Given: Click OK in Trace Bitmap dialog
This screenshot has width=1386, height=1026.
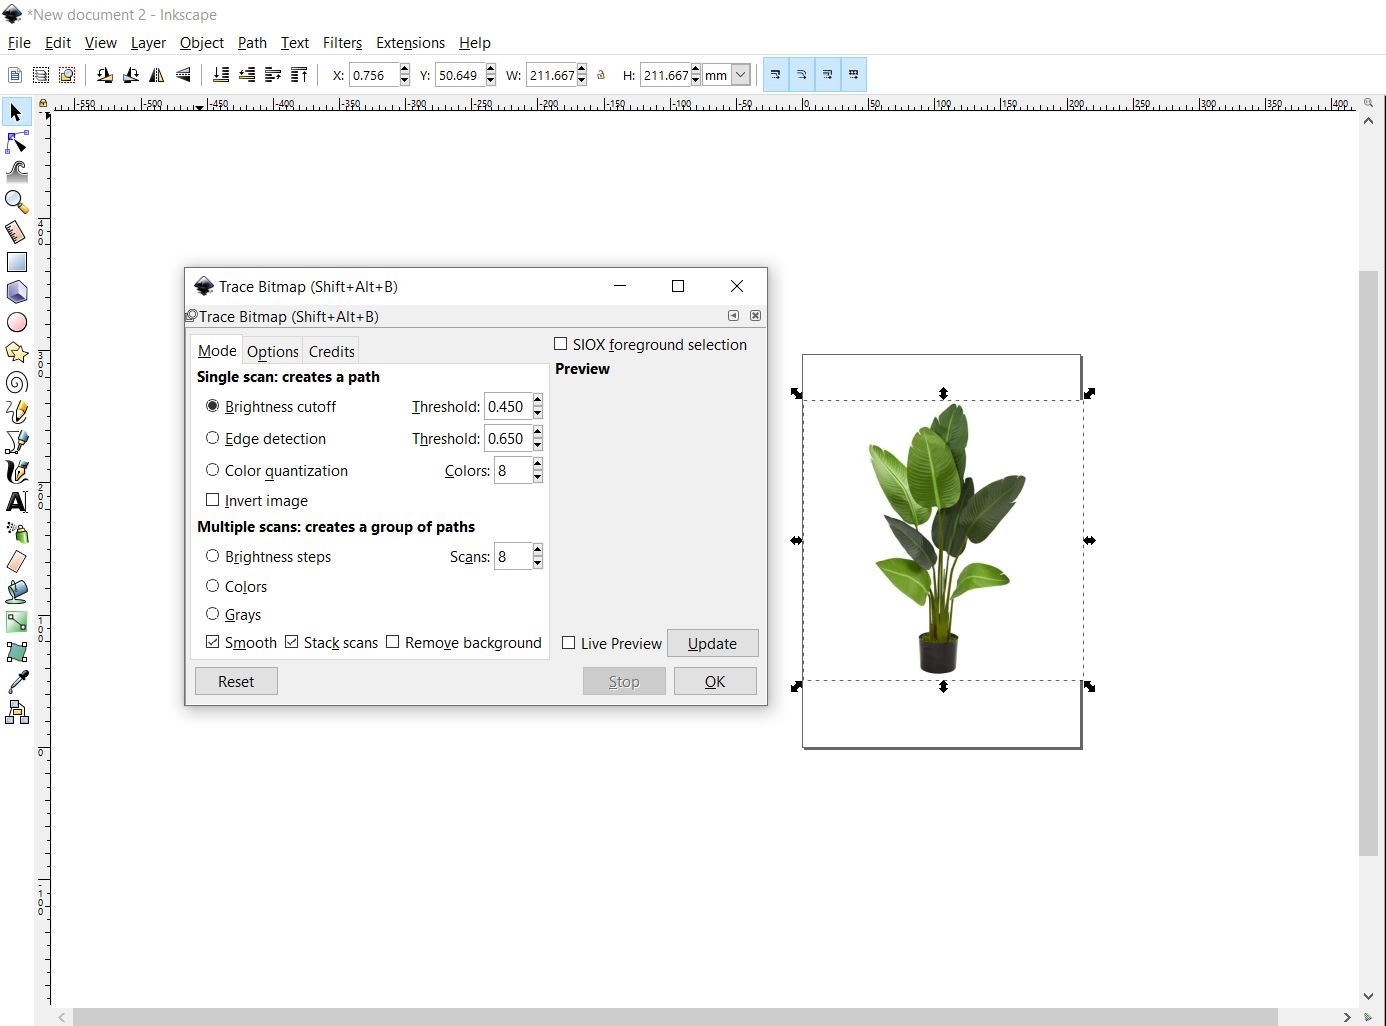Looking at the screenshot, I should (715, 681).
